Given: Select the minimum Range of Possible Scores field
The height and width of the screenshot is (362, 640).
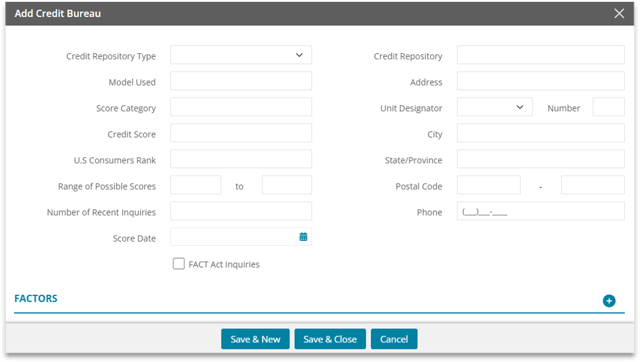Looking at the screenshot, I should (196, 185).
